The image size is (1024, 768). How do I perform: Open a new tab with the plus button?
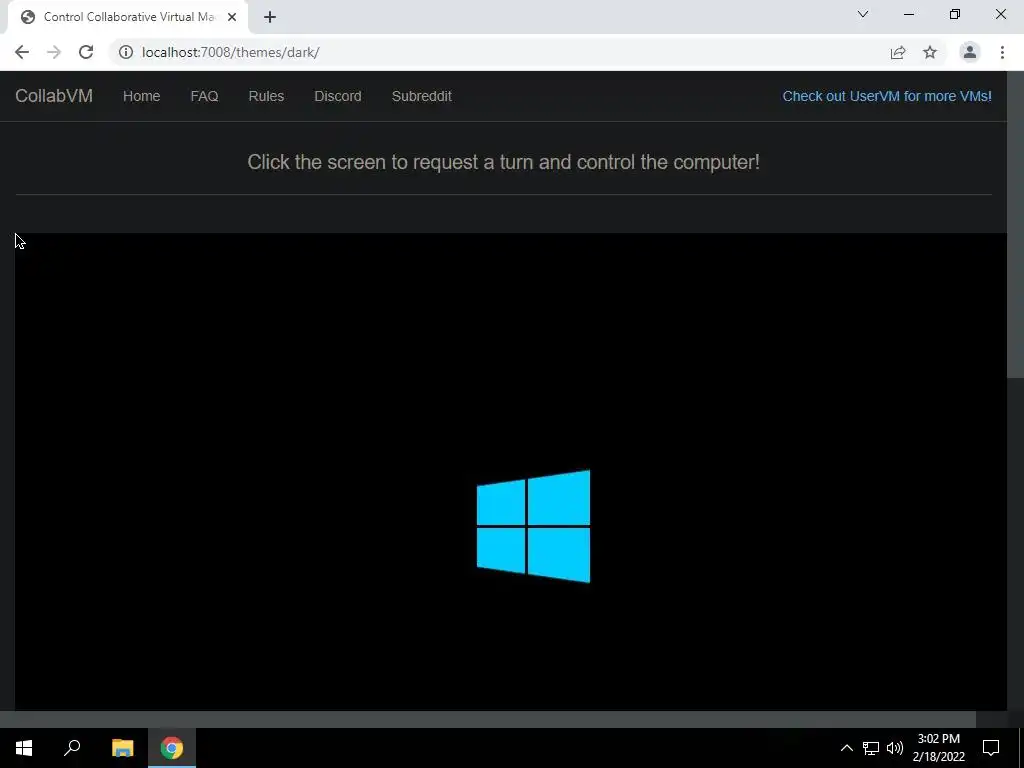(270, 17)
